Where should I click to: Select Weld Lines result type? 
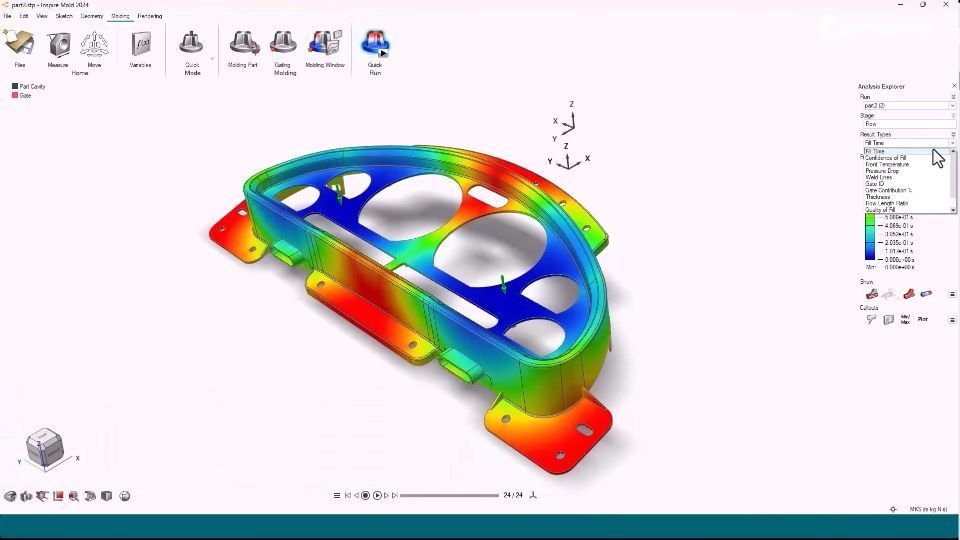tap(879, 177)
